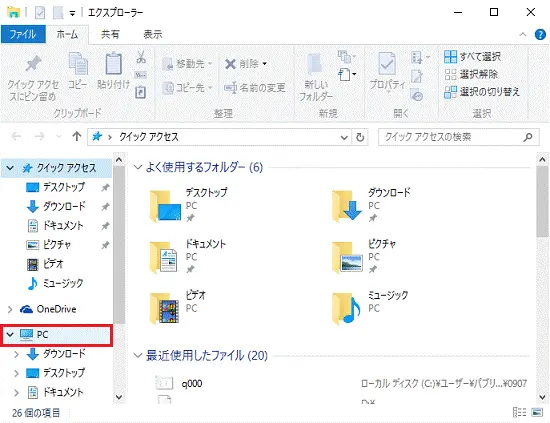Click the main pane scroll down arrow
Viewport: 550px width, 423px height.
[x=542, y=397]
